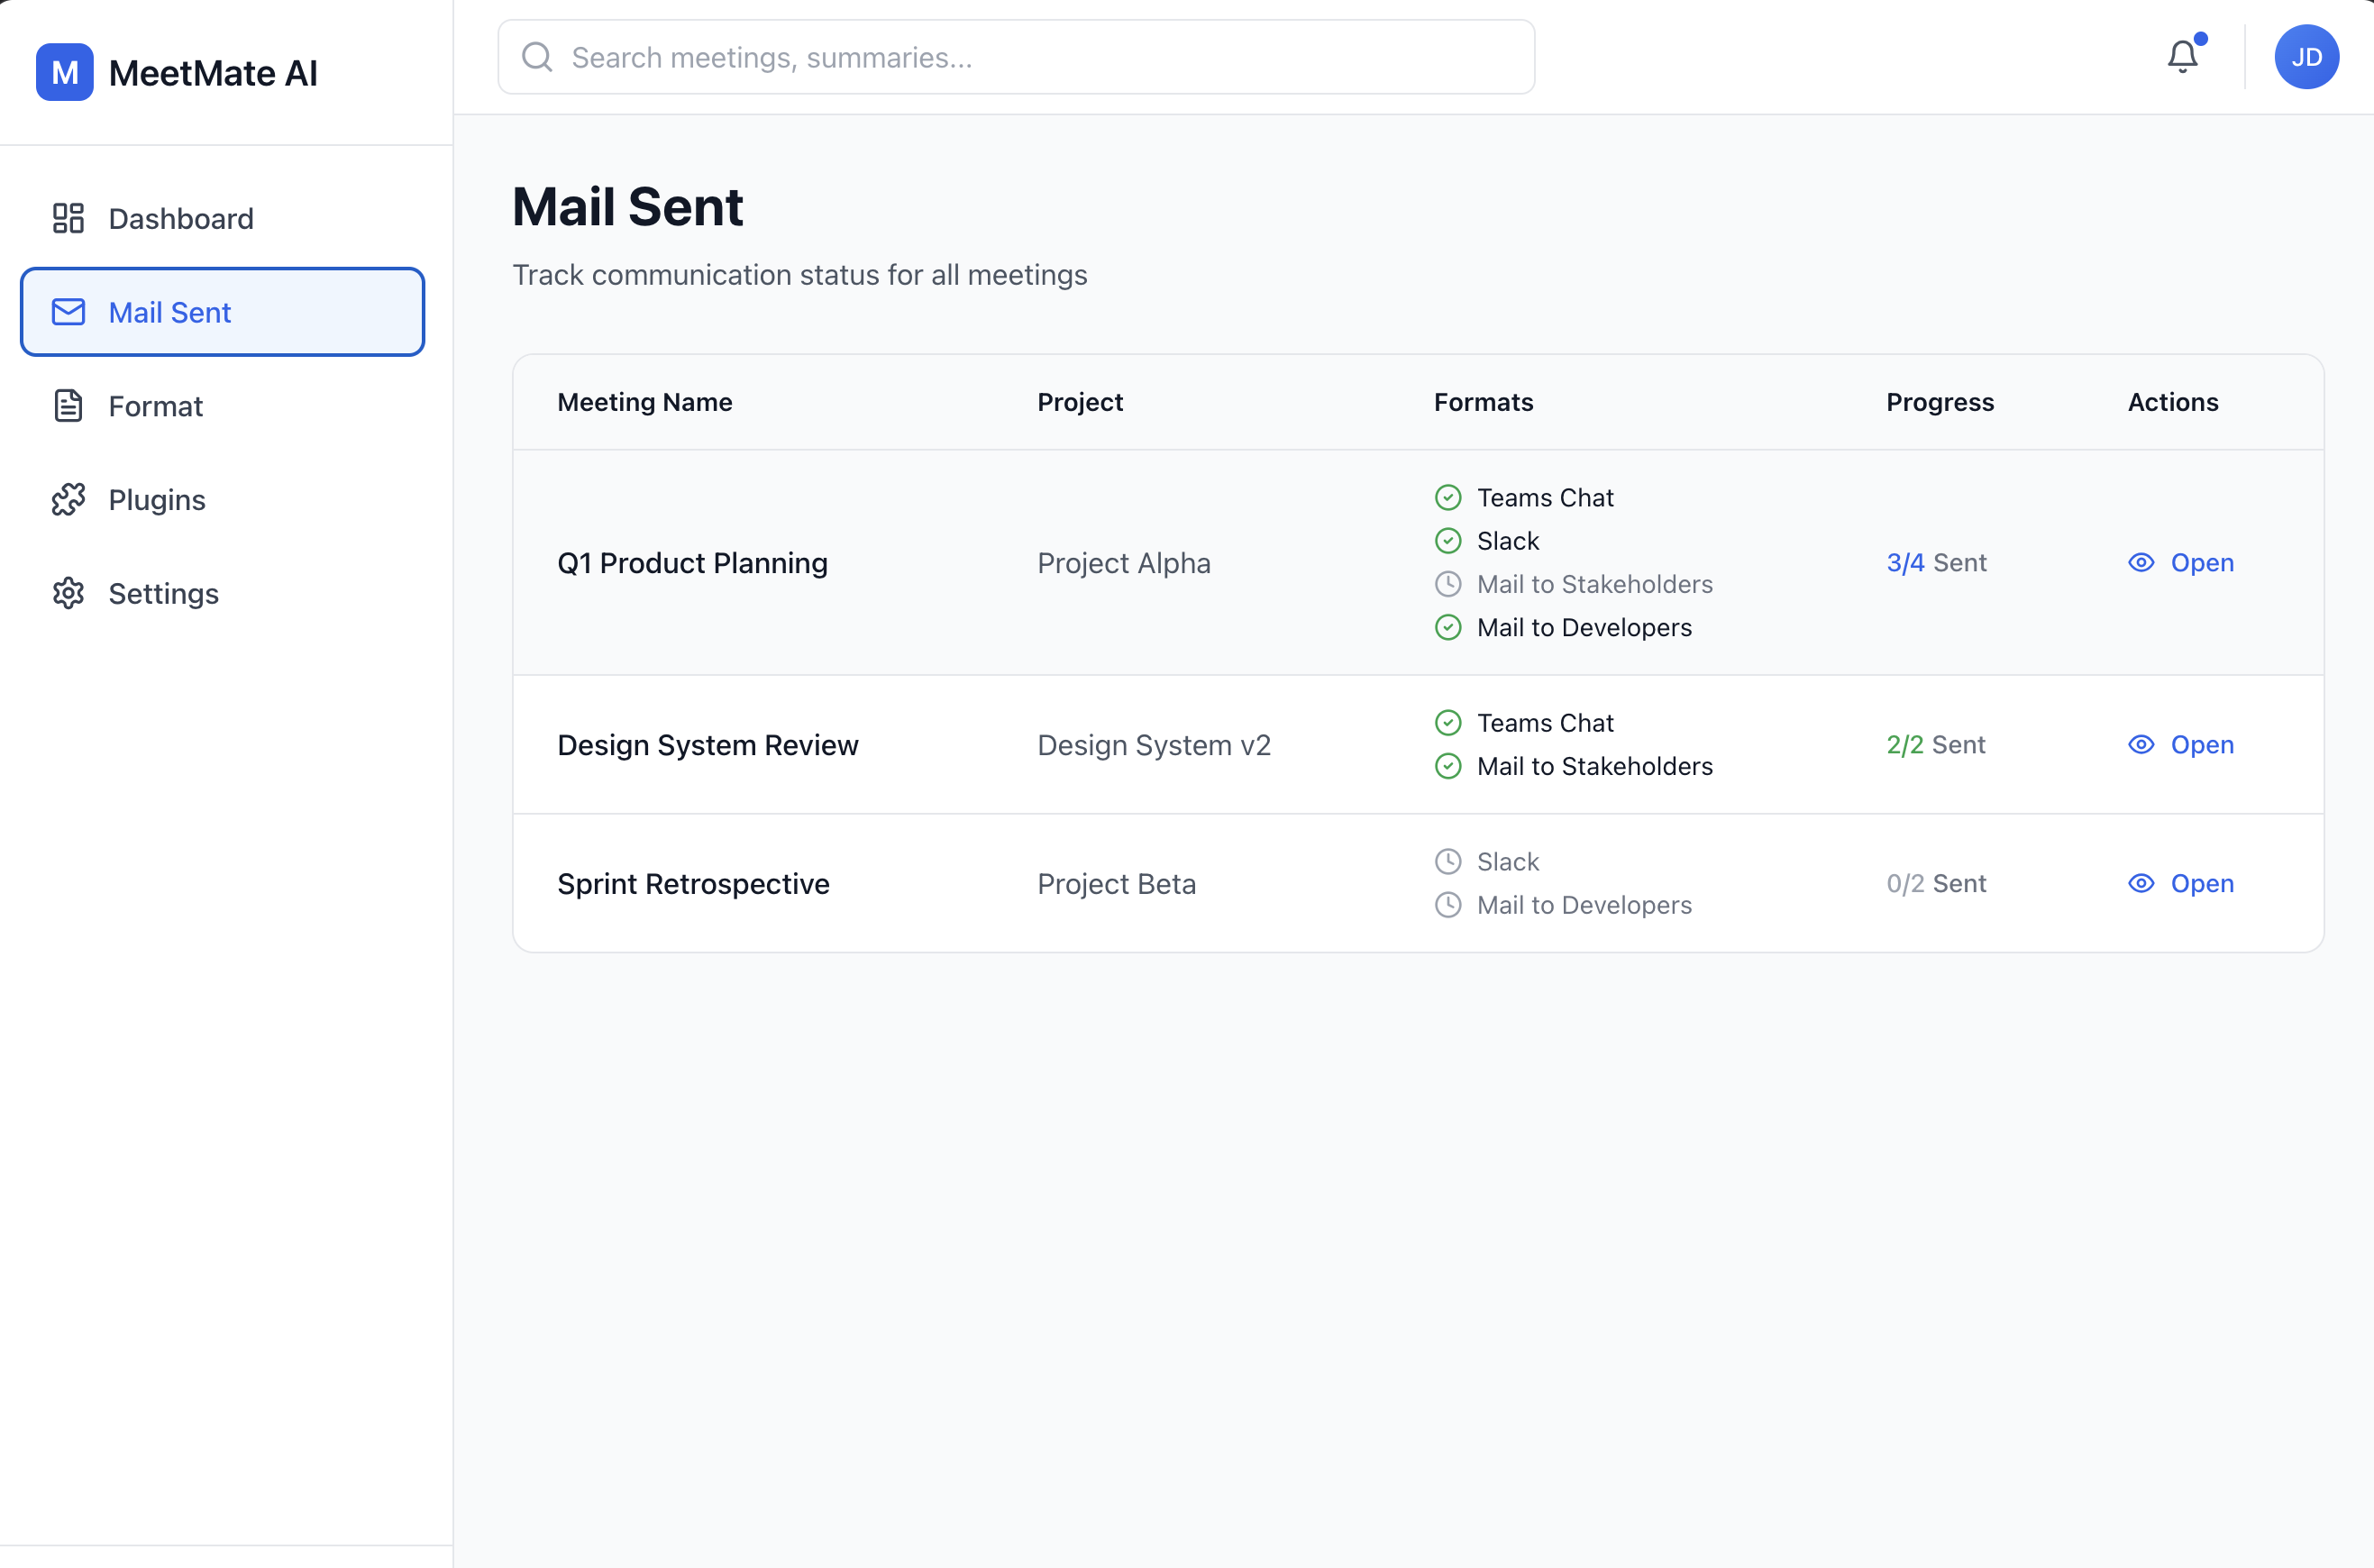Click the 3/4 Sent progress indicator

(1935, 563)
